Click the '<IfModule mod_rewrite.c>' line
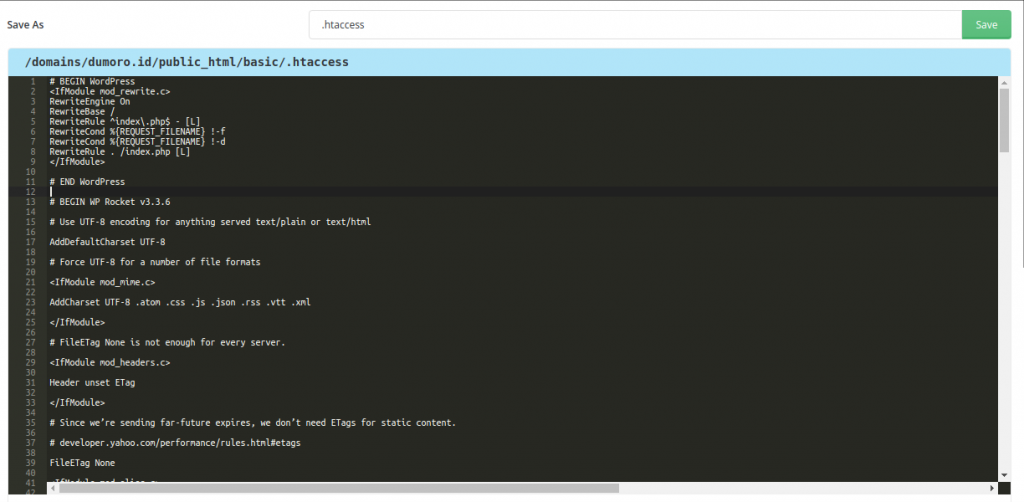The height and width of the screenshot is (502, 1024). click(x=110, y=92)
